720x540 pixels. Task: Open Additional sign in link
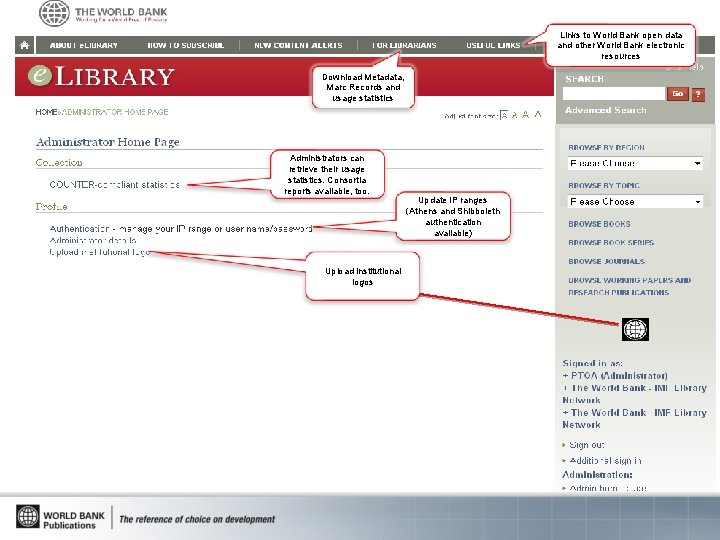605,461
